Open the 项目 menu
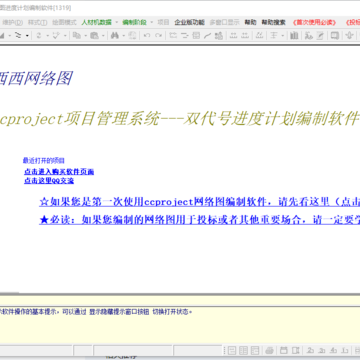This screenshot has width=360, height=360. pyautogui.click(x=163, y=22)
